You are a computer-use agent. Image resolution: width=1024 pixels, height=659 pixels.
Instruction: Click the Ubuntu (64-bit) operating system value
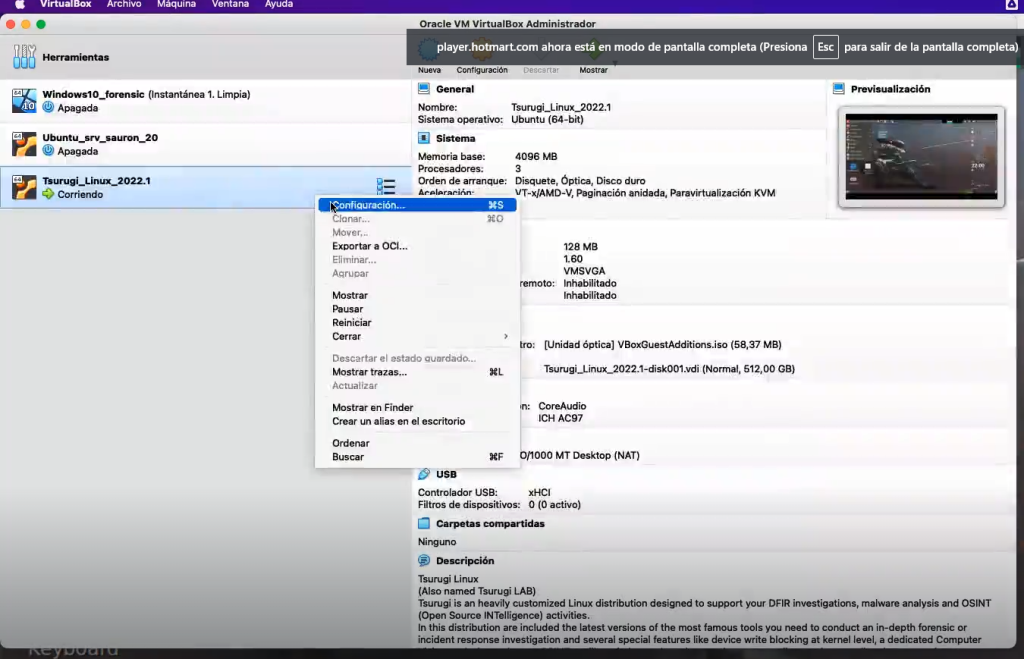click(x=547, y=120)
